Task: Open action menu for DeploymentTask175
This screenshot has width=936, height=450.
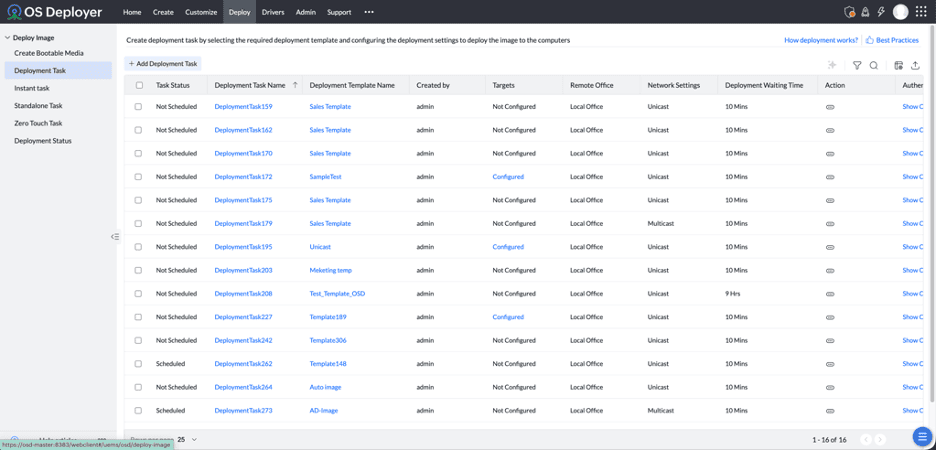Action: point(830,201)
